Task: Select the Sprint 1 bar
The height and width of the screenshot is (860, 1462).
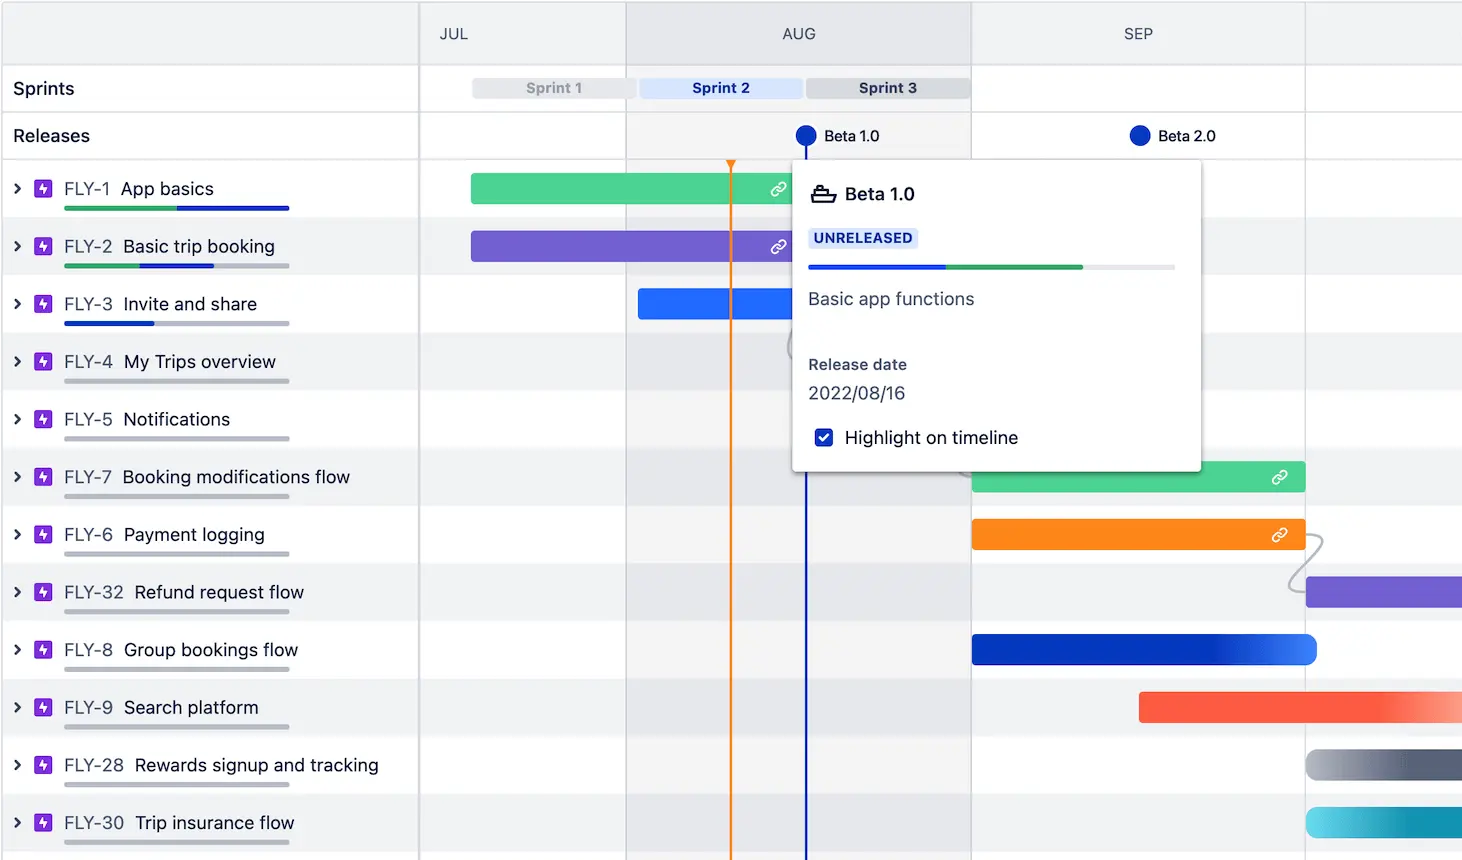Action: point(554,88)
